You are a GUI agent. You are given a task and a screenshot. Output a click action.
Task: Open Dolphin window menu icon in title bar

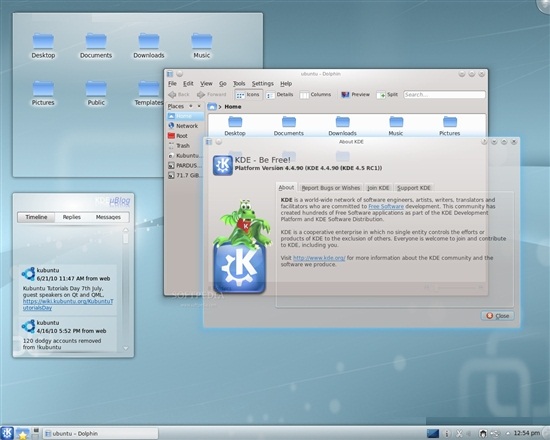(170, 74)
